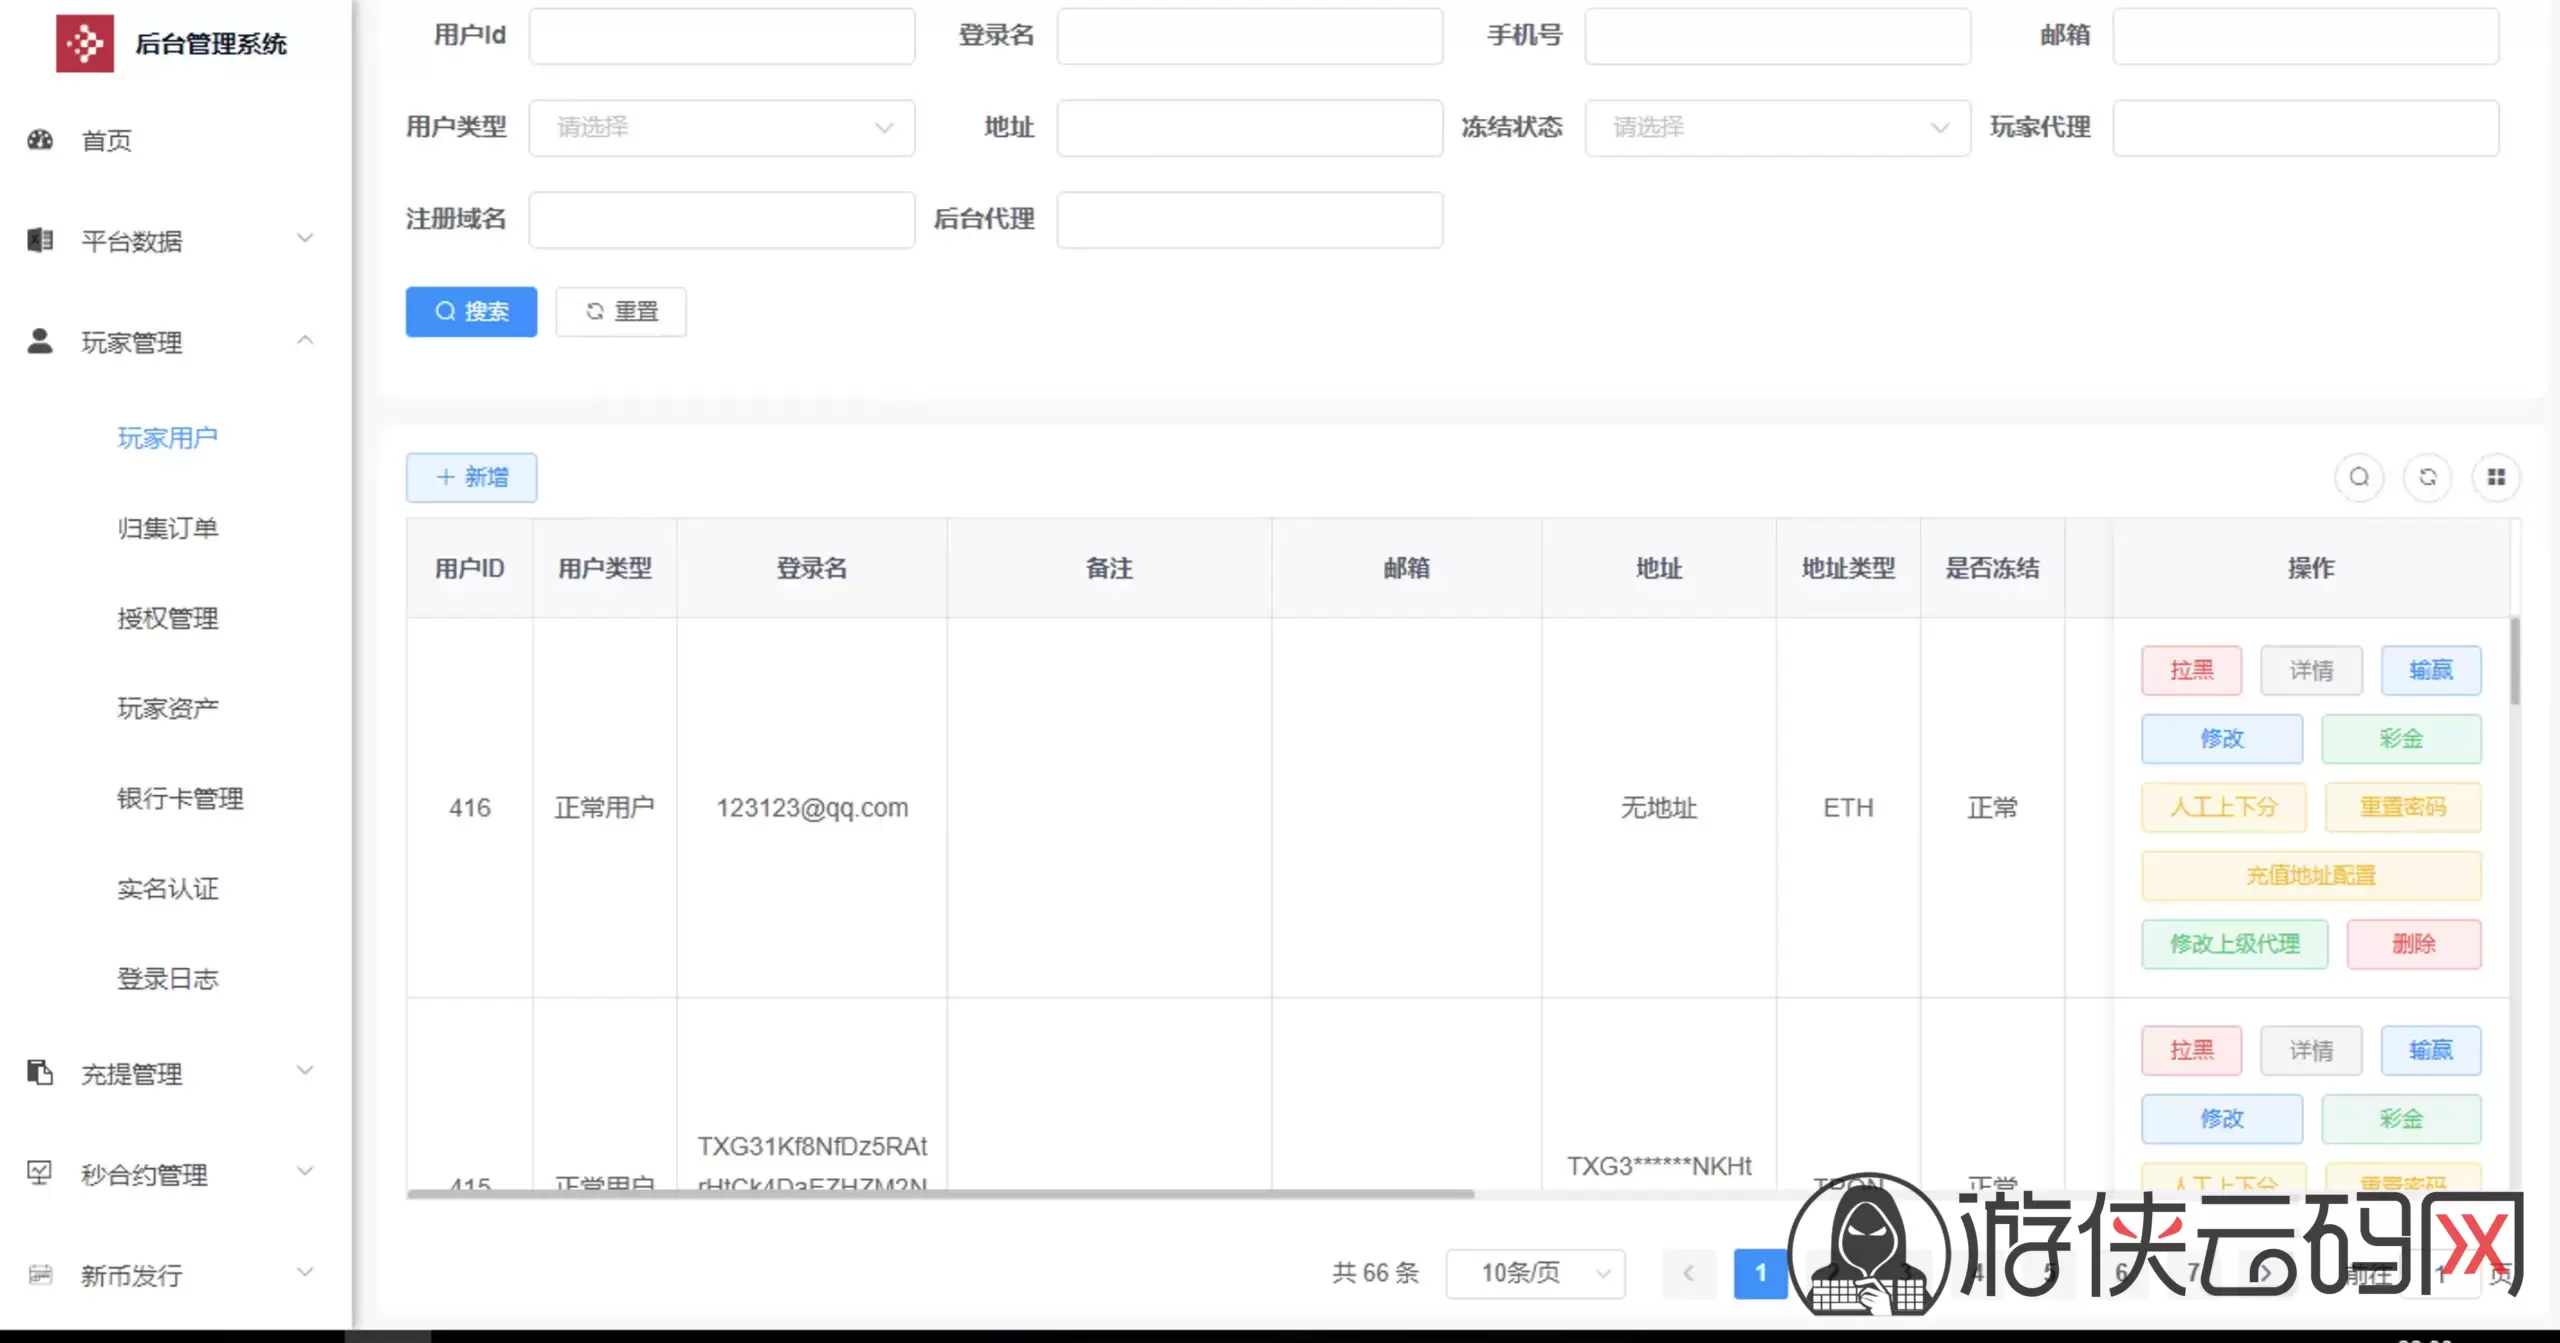Click inside the 用户Id input field
This screenshot has width=2560, height=1343.
point(722,36)
